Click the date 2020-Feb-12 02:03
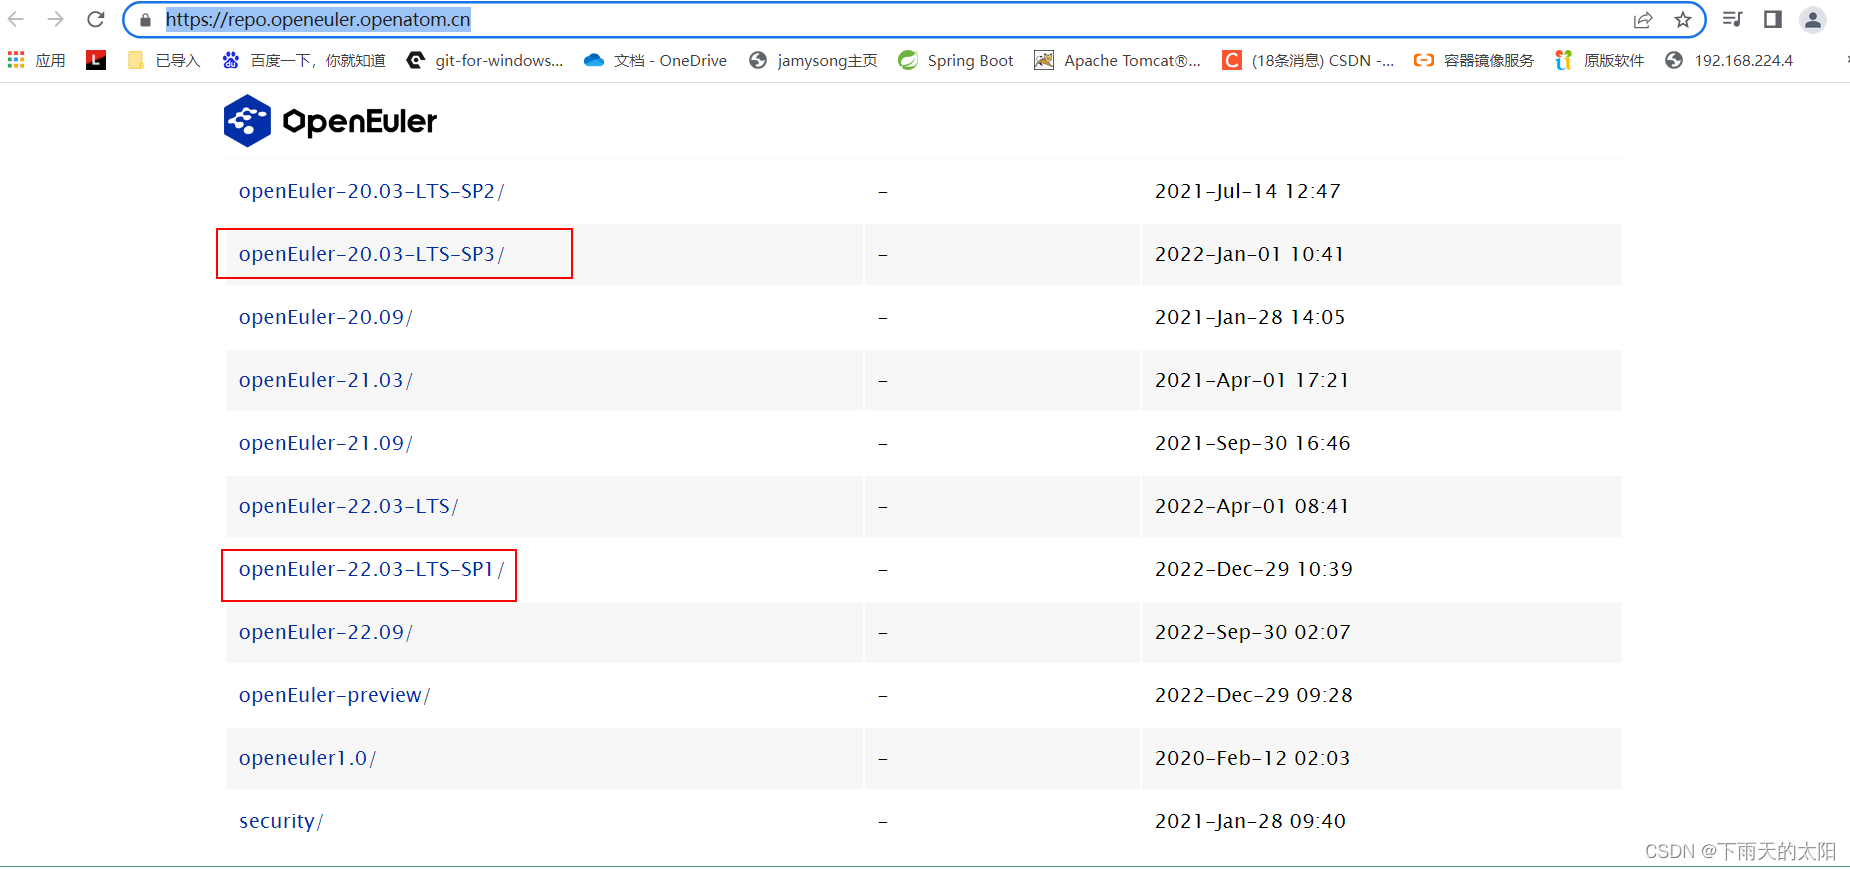The width and height of the screenshot is (1850, 870). click(x=1252, y=758)
